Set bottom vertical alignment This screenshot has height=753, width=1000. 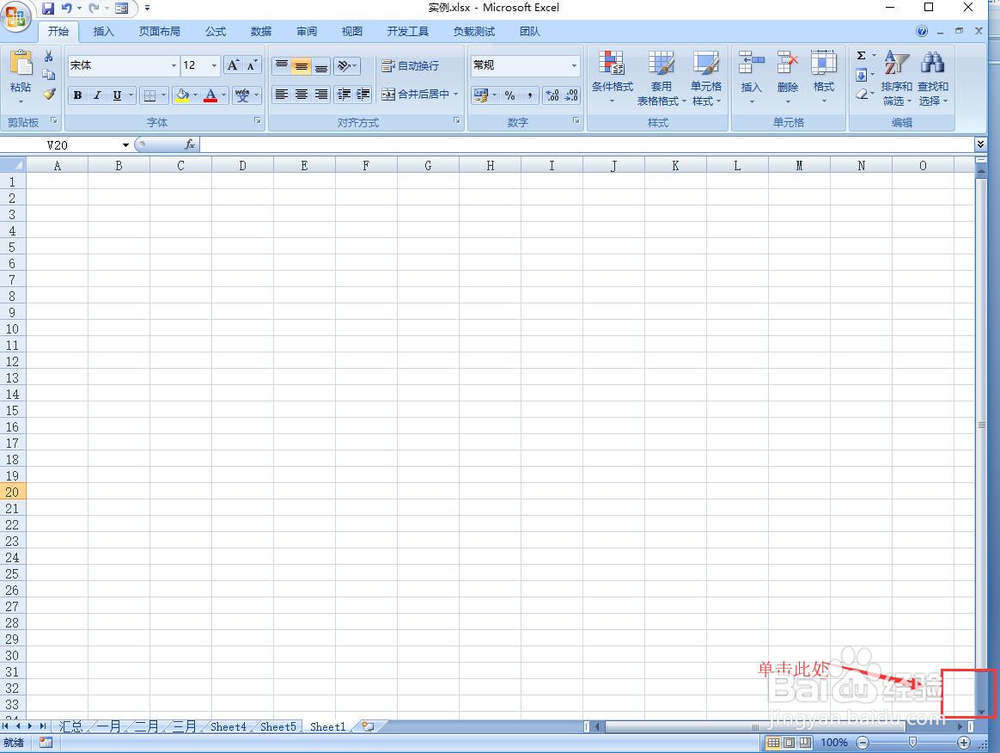click(321, 66)
